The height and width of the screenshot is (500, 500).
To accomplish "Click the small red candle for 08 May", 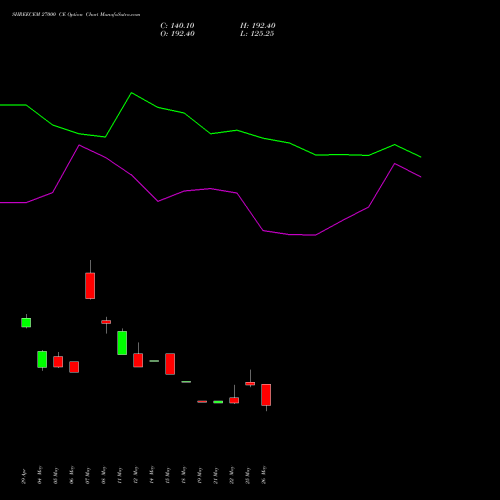I will [x=106, y=322].
